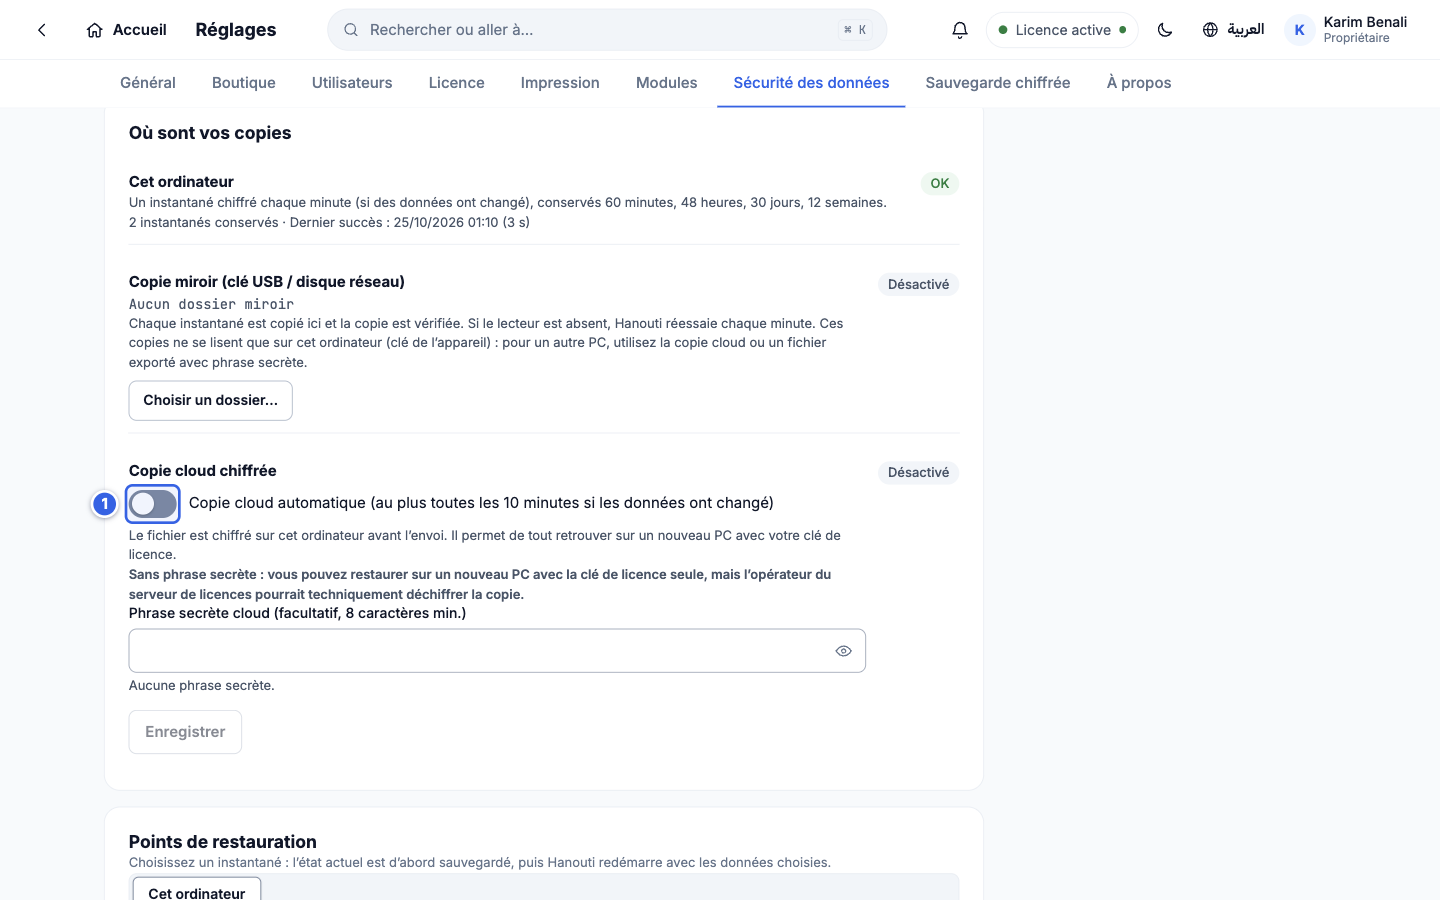The image size is (1440, 900).
Task: Open the Utilisateurs tab
Action: 352,83
